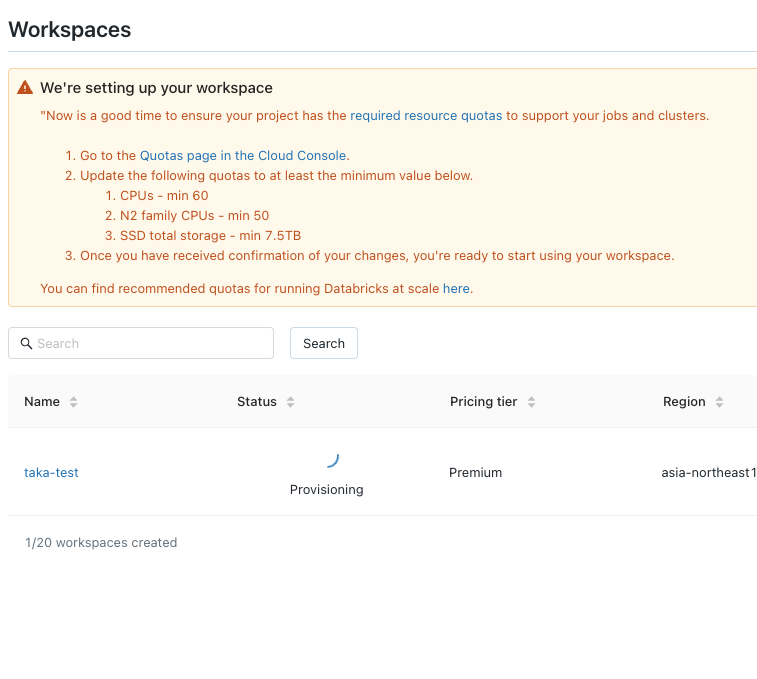Open the required resource quotas link

[x=426, y=115]
